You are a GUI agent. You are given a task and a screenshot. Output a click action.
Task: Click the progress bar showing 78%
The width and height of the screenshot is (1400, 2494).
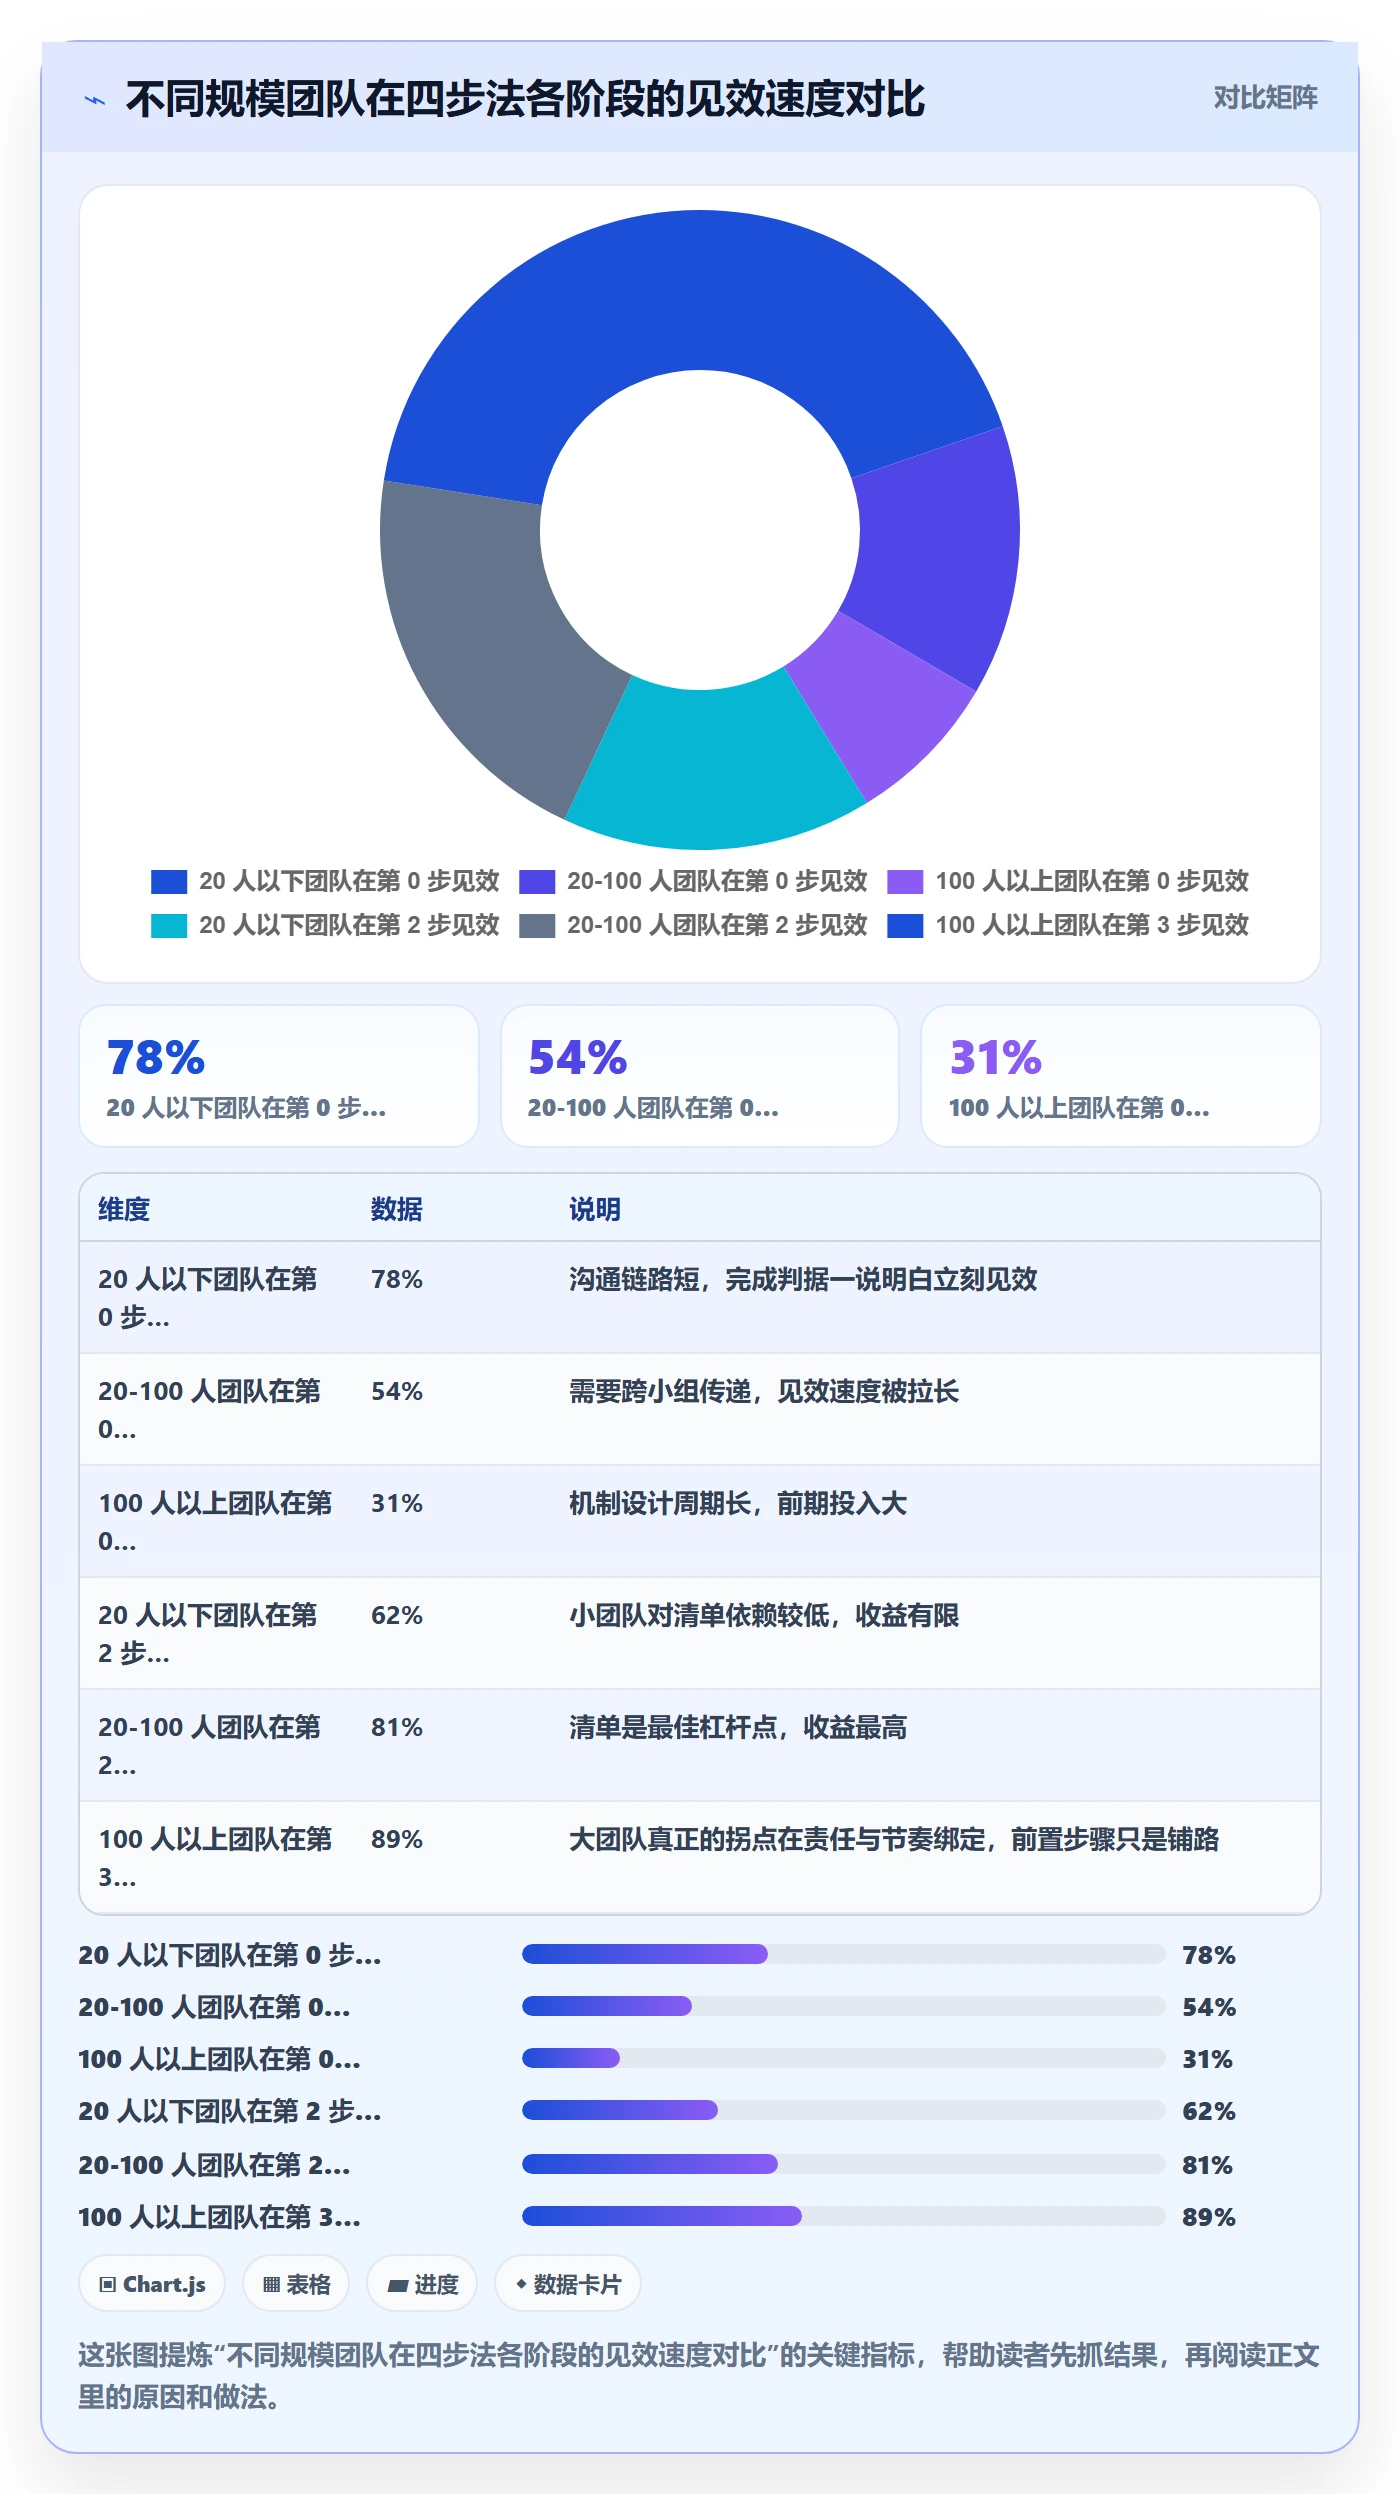(844, 1954)
